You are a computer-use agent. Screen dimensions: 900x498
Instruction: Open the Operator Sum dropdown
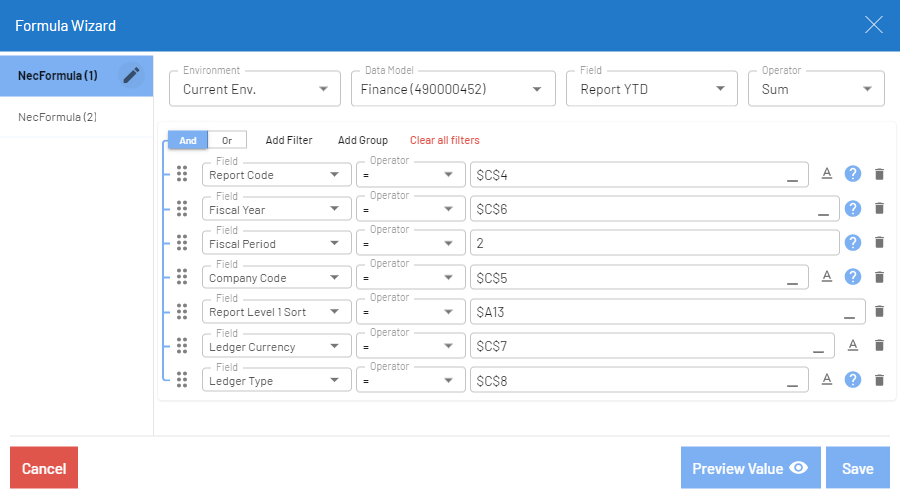tap(816, 89)
